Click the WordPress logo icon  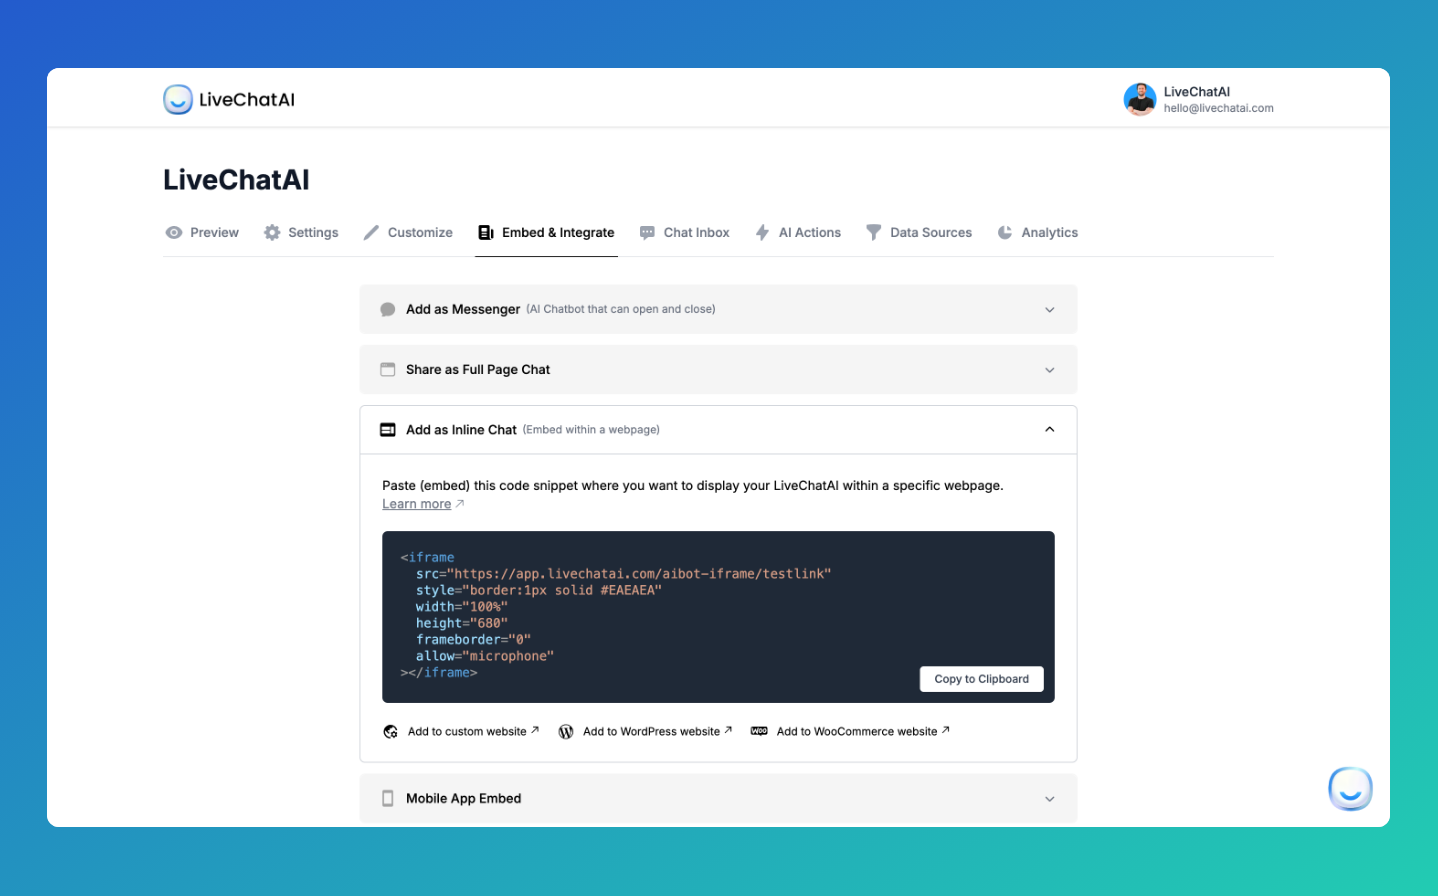point(566,731)
